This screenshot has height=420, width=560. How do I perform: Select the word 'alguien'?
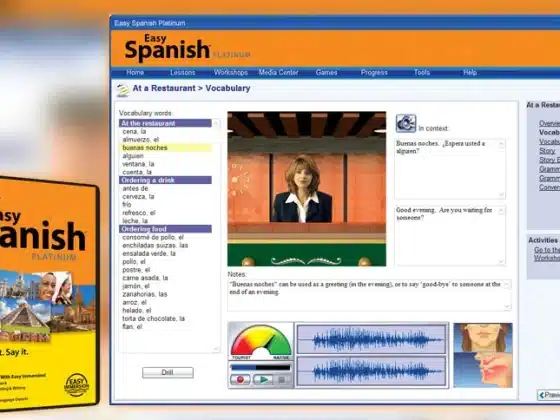133,156
